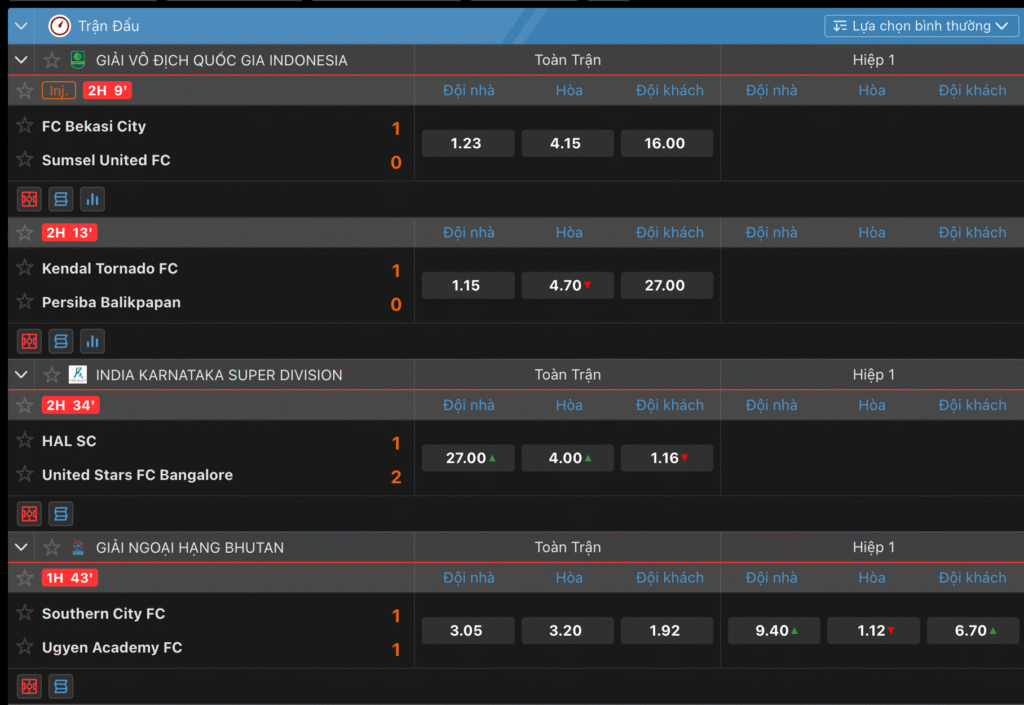Screen dimensions: 1024x705
Task: Click the red pitch icon under United Stars FC Bangalore
Action: point(29,514)
